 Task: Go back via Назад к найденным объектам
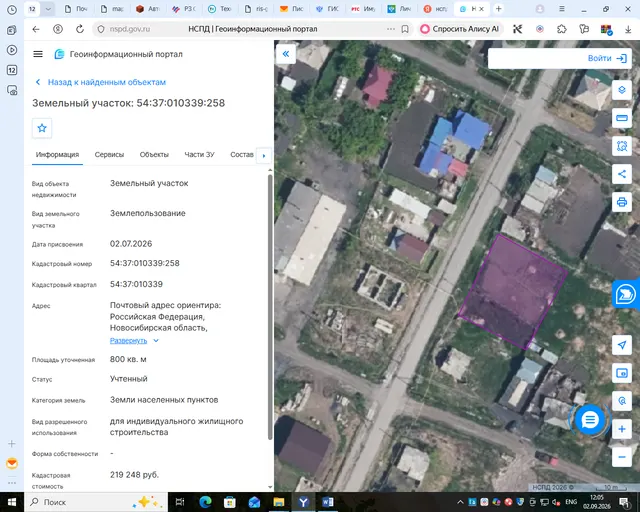[x=100, y=82]
